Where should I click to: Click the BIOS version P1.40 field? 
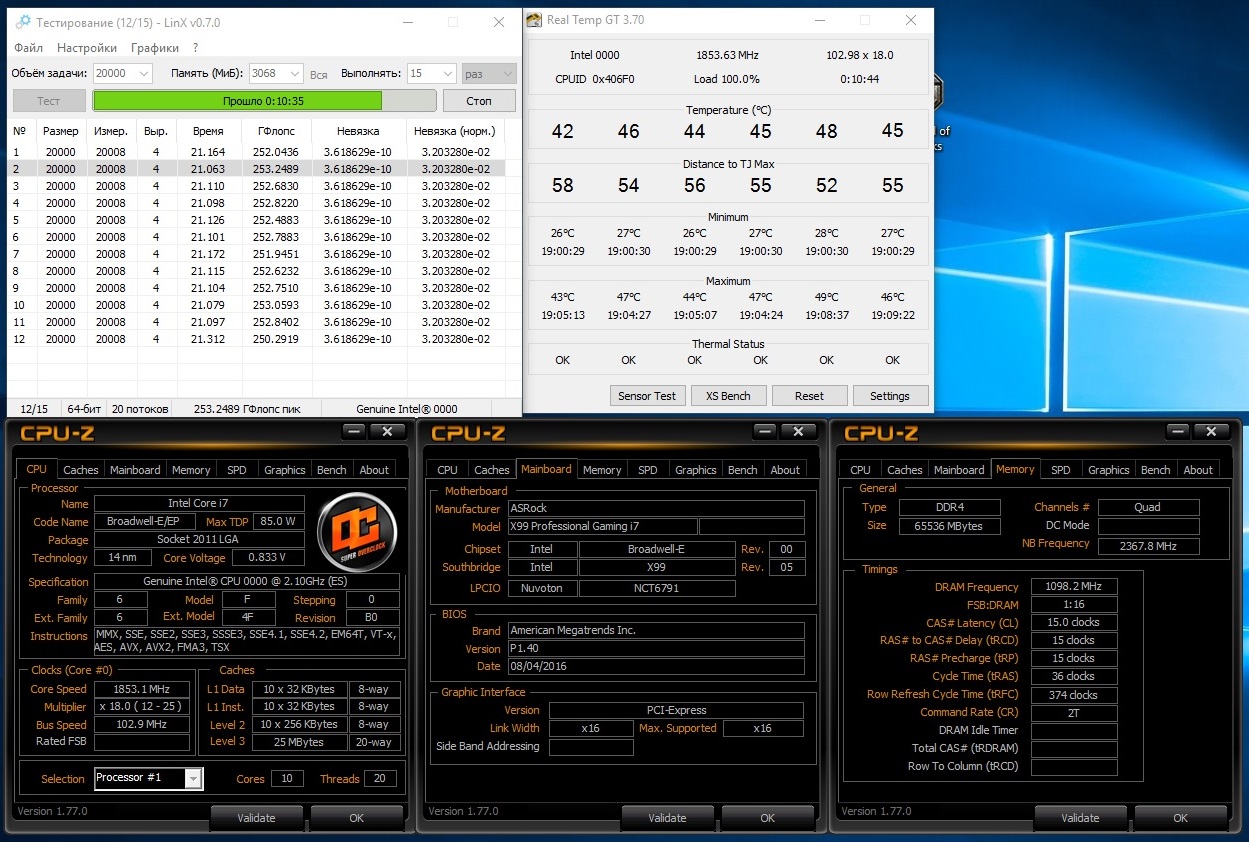point(656,648)
